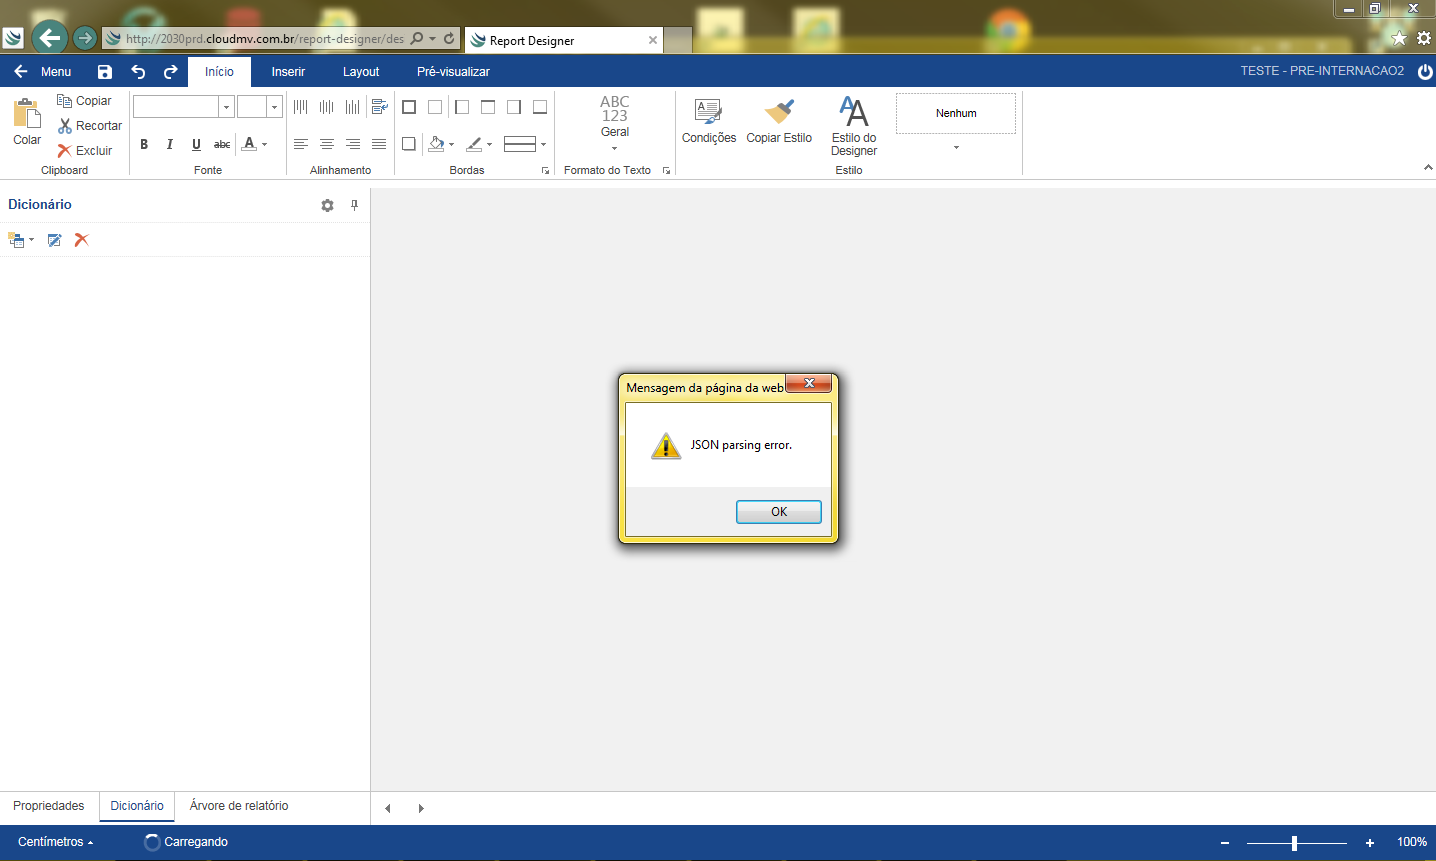Edit selected dictionary item
Screen dimensions: 1436x861
coord(55,240)
